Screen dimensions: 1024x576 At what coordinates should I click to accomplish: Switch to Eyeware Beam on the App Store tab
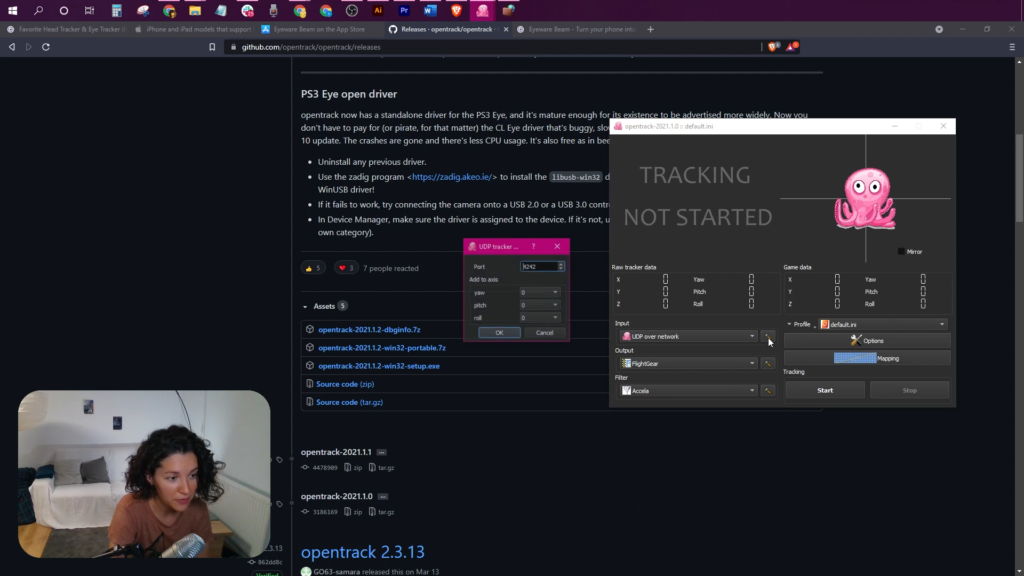tap(319, 29)
